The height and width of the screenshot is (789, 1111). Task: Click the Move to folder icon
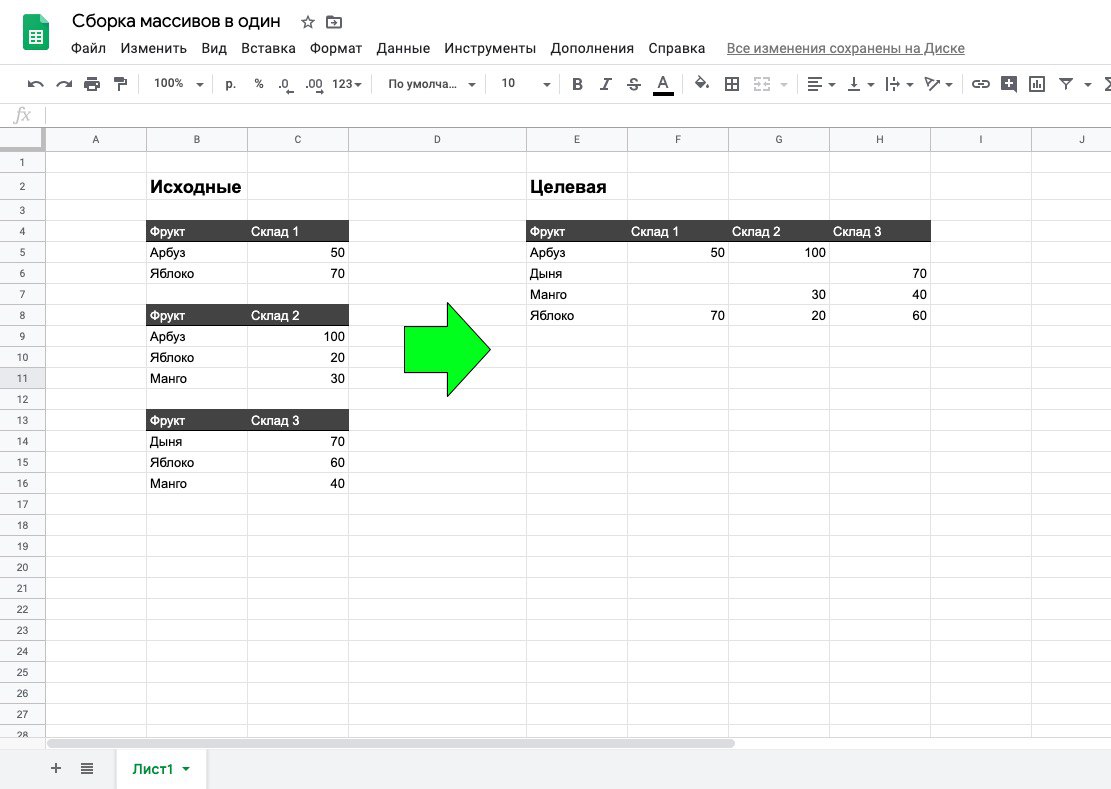coord(334,22)
